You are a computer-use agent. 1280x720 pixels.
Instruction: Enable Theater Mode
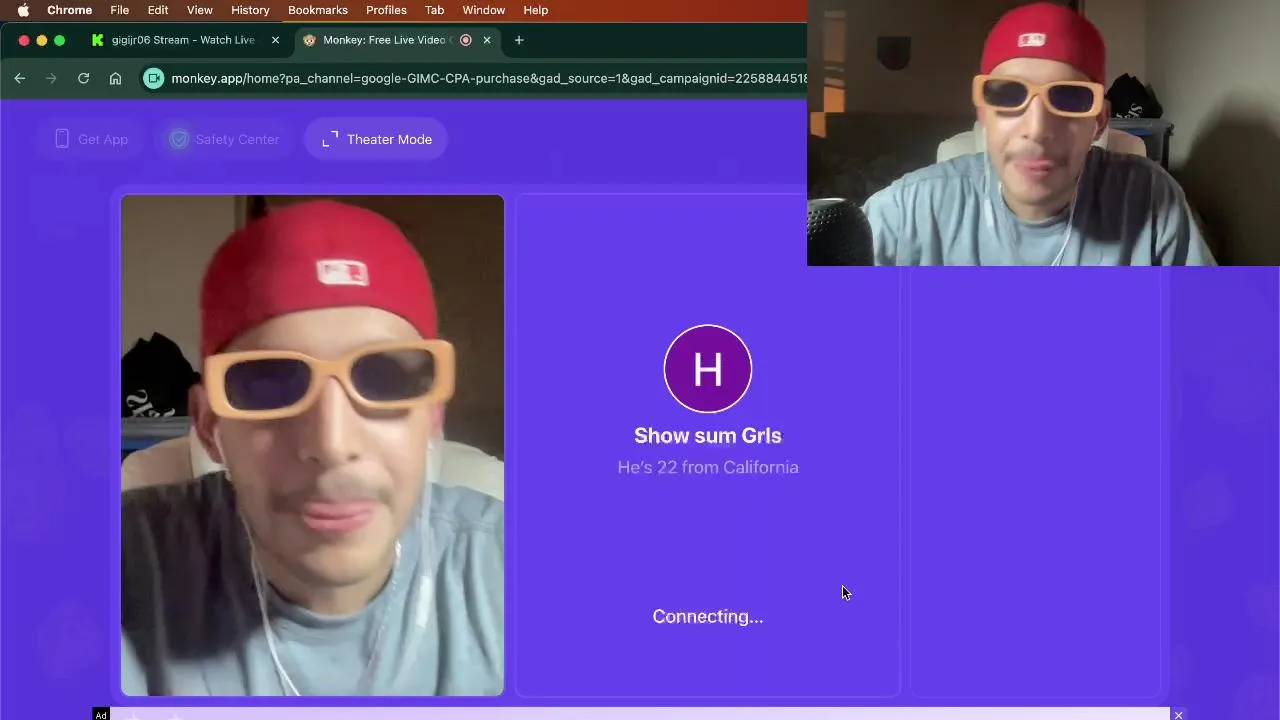click(x=376, y=139)
